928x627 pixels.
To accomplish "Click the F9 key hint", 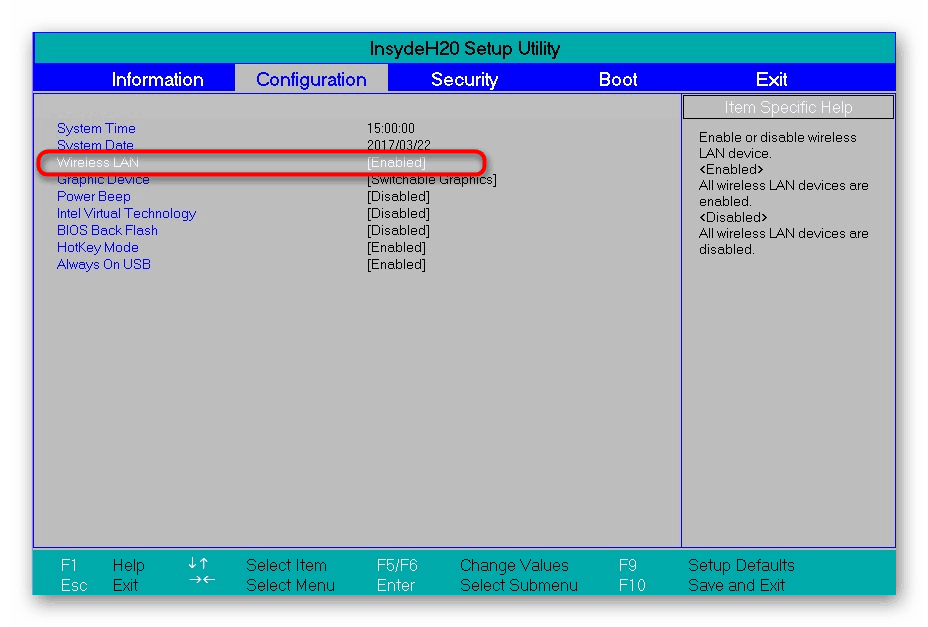I will tap(628, 565).
